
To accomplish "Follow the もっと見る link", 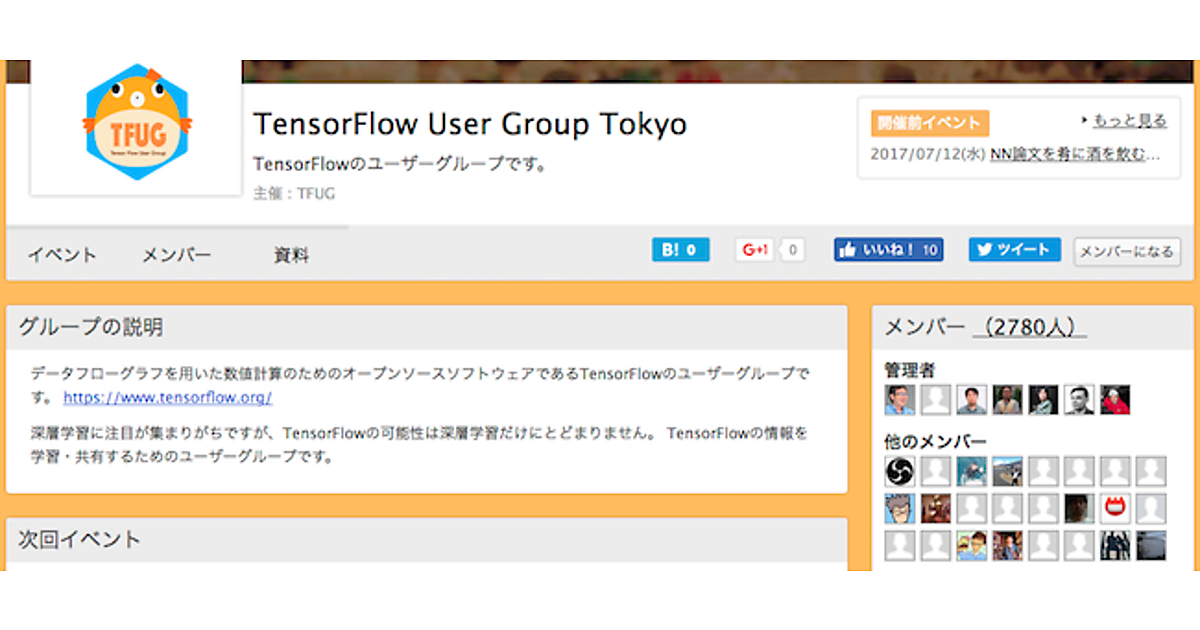I will [1128, 121].
